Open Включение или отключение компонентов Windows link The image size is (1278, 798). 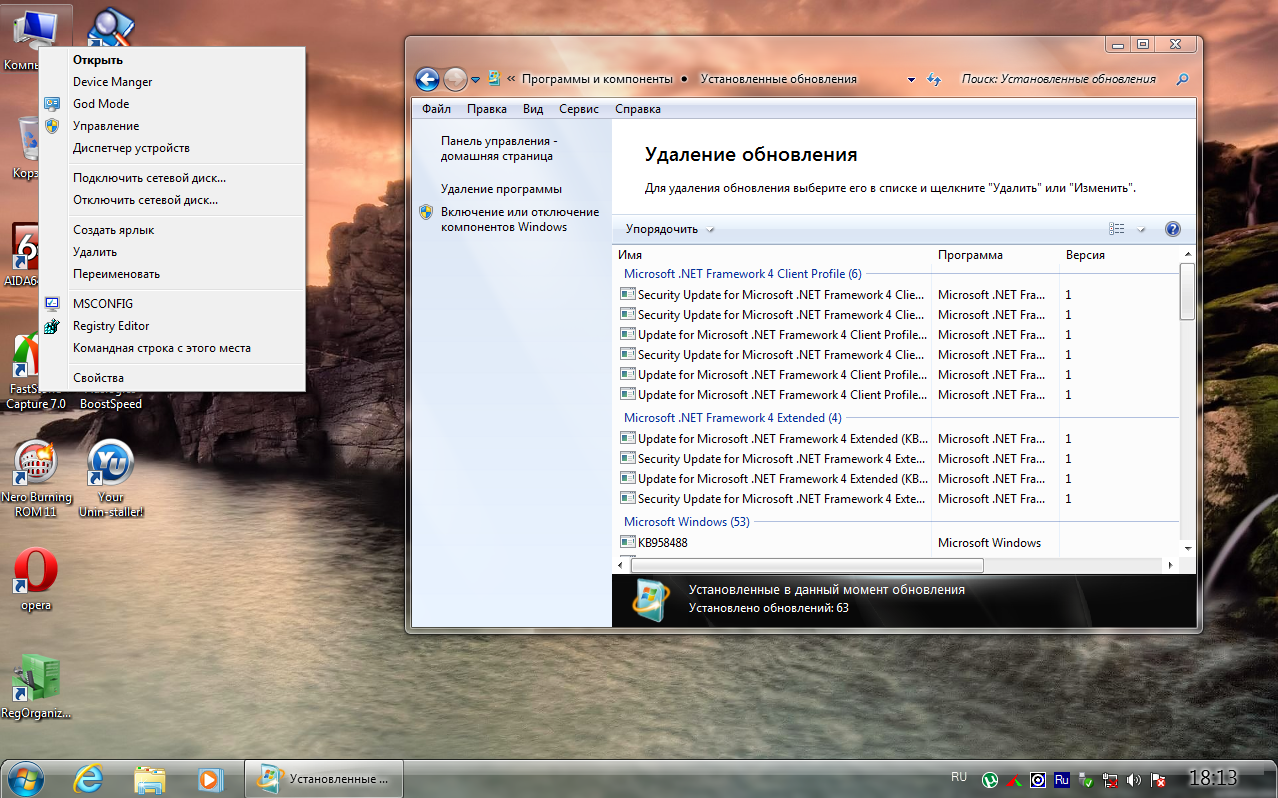pos(520,219)
